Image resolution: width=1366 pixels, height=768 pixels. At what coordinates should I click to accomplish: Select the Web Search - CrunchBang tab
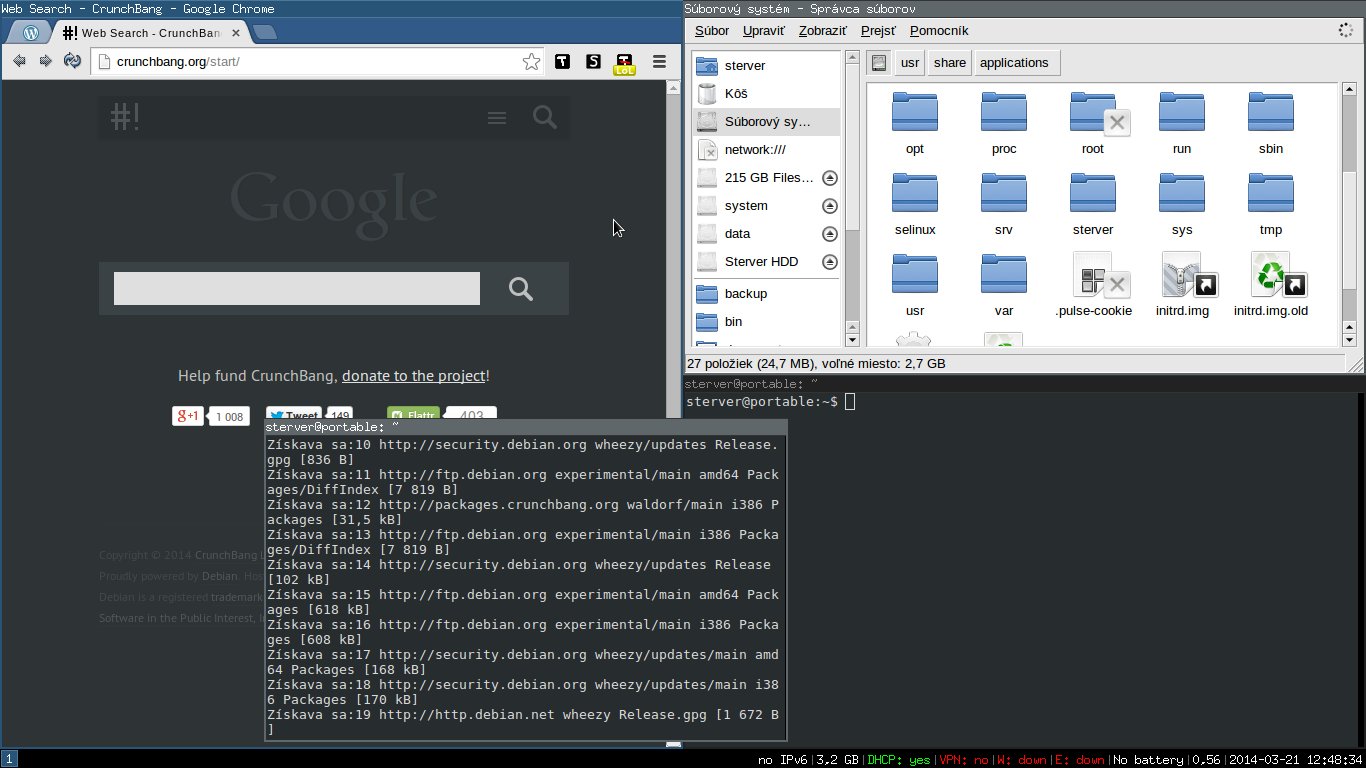pos(150,32)
